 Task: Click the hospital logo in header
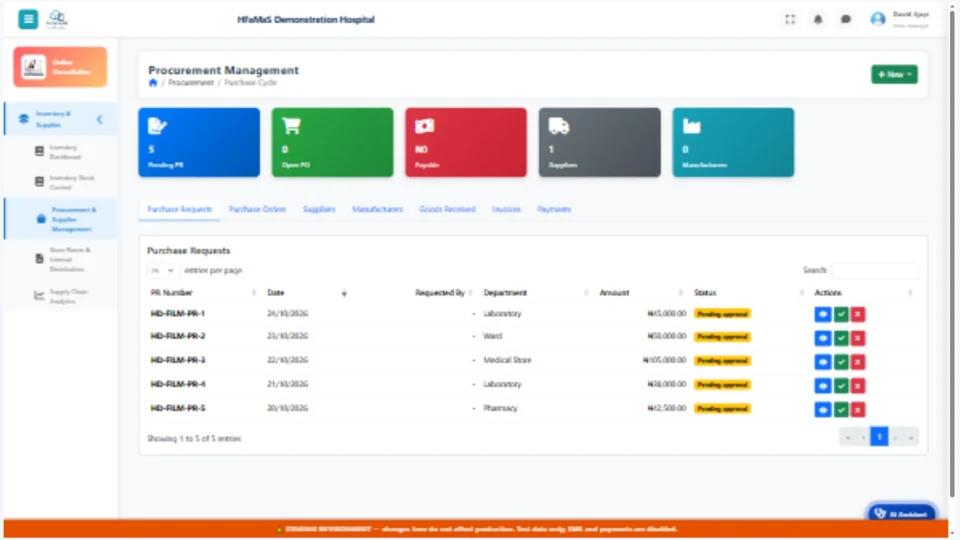click(x=58, y=19)
